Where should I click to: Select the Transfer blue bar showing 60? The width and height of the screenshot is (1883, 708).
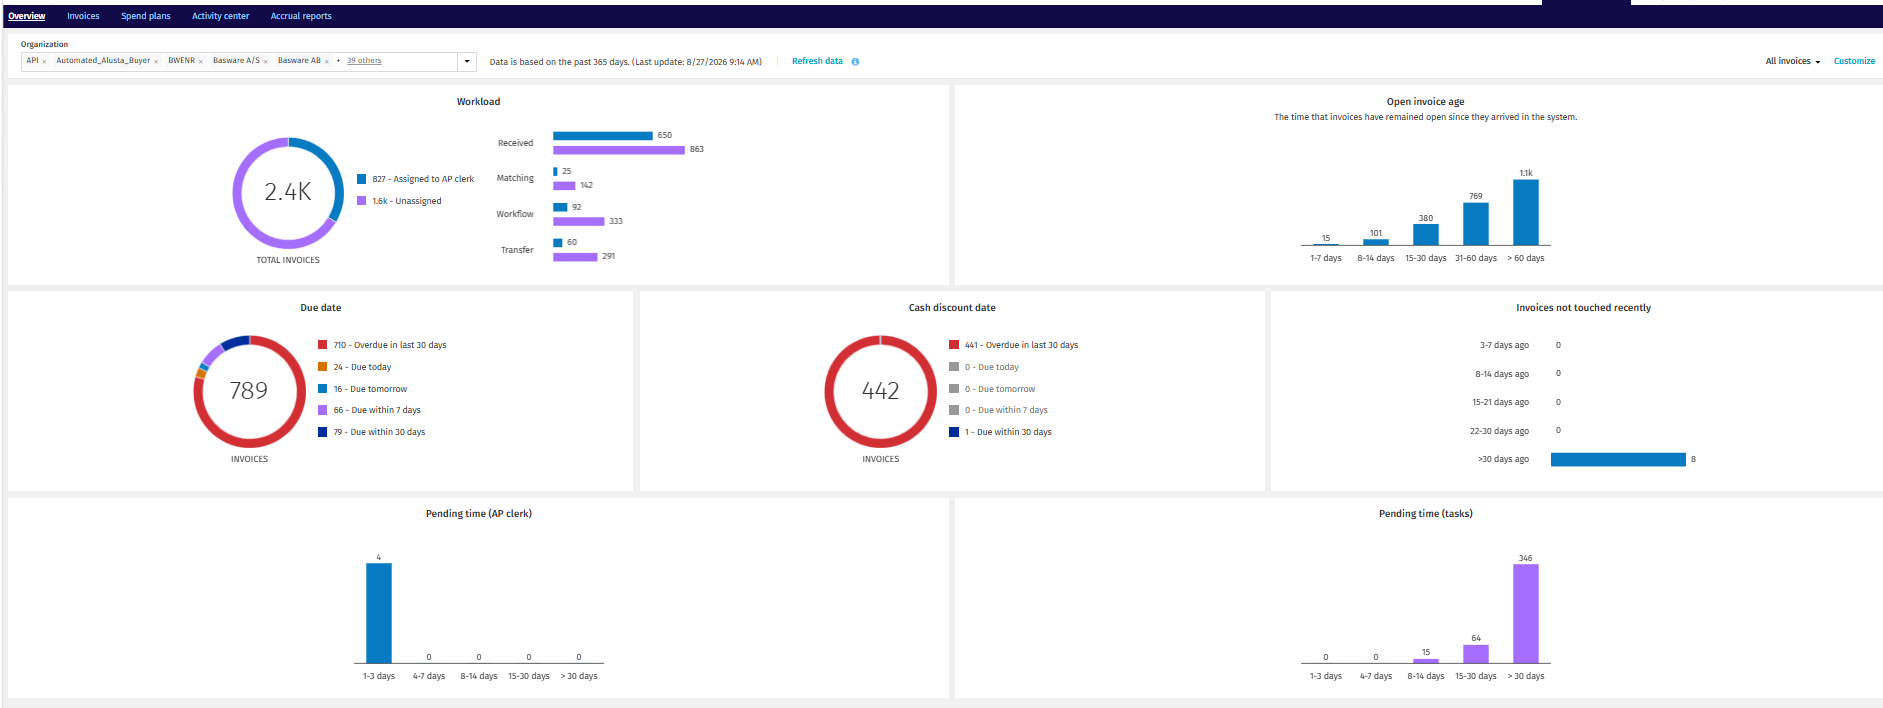558,243
